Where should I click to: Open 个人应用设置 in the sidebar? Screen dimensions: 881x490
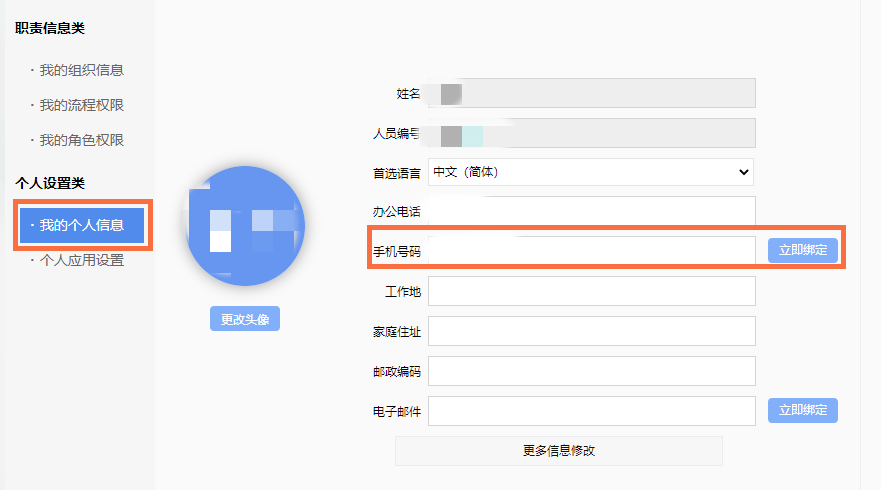point(81,260)
